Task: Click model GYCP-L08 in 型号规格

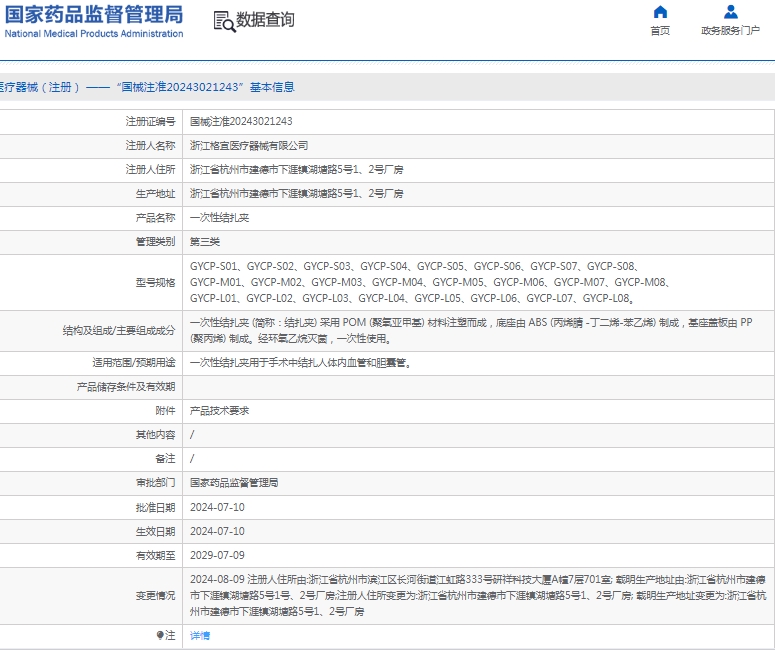Action: pyautogui.click(x=606, y=298)
